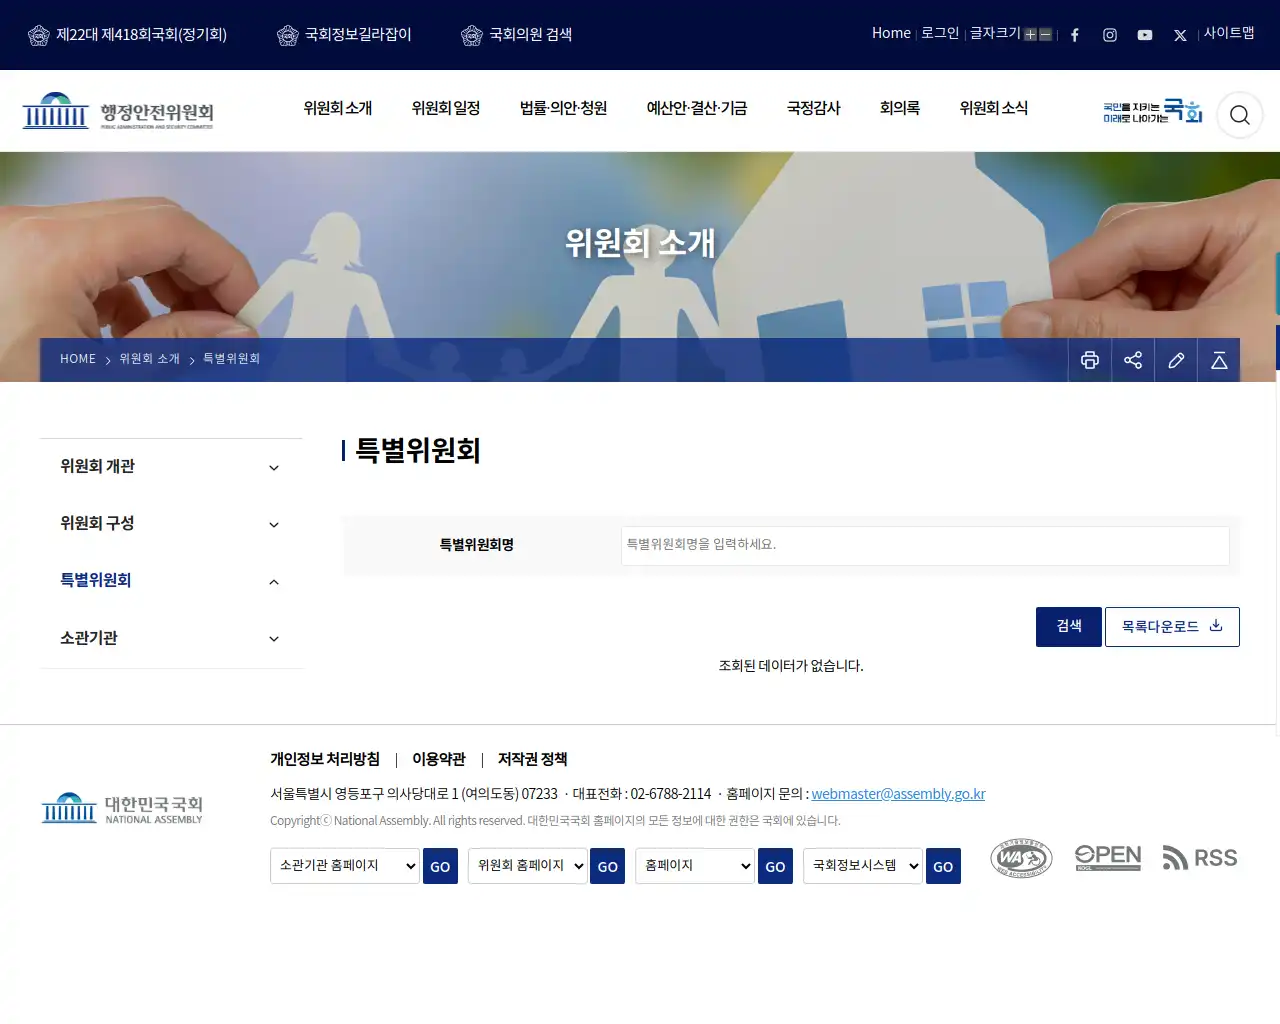Open the 사이트맵 link

coord(1229,33)
